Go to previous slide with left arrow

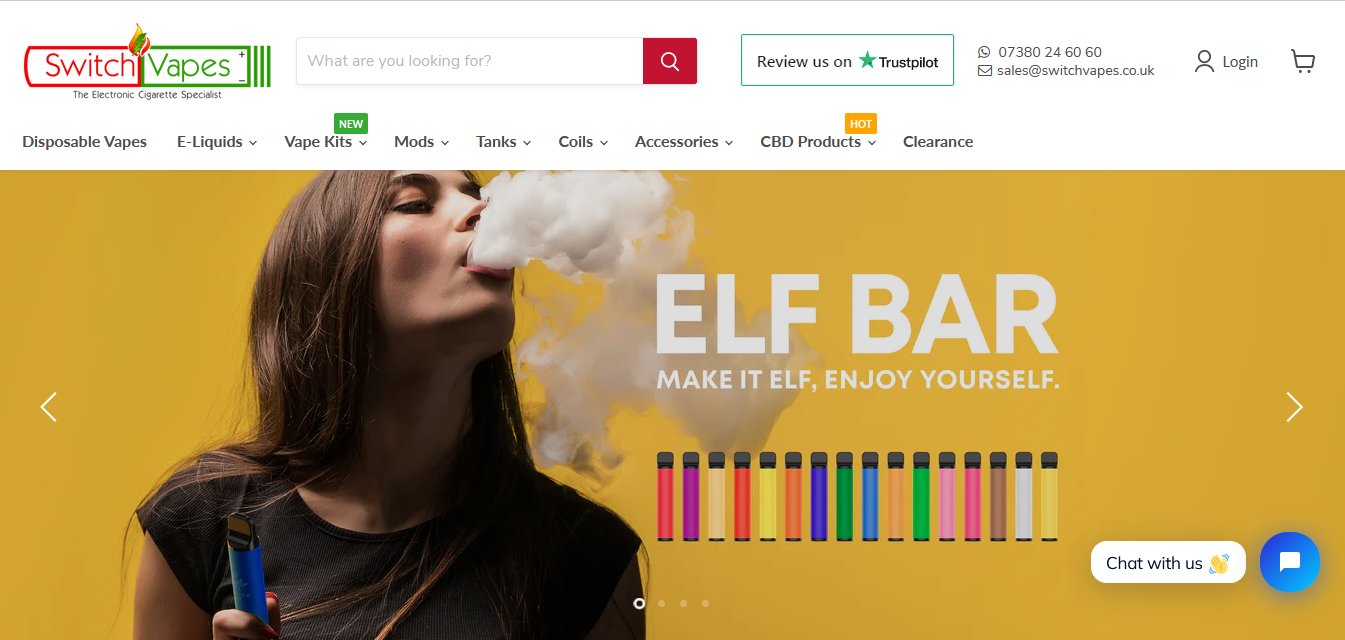pos(48,407)
